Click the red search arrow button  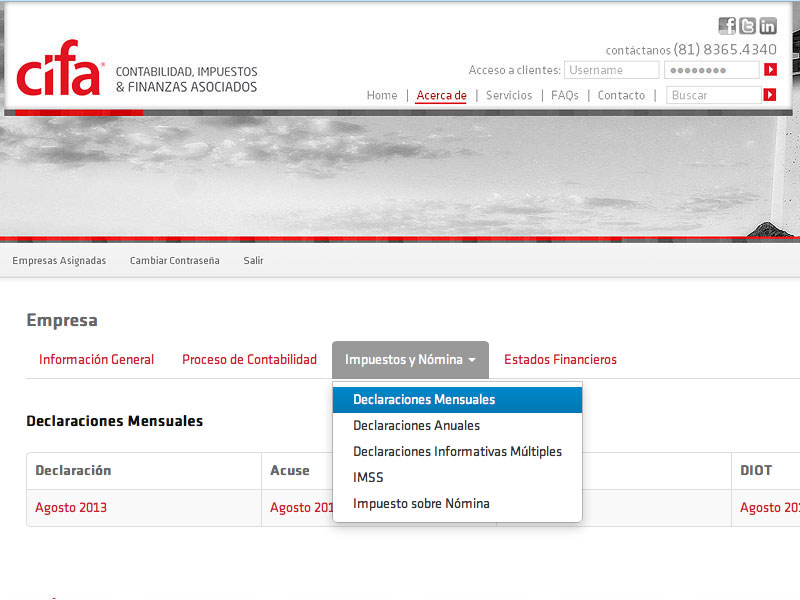pos(770,95)
